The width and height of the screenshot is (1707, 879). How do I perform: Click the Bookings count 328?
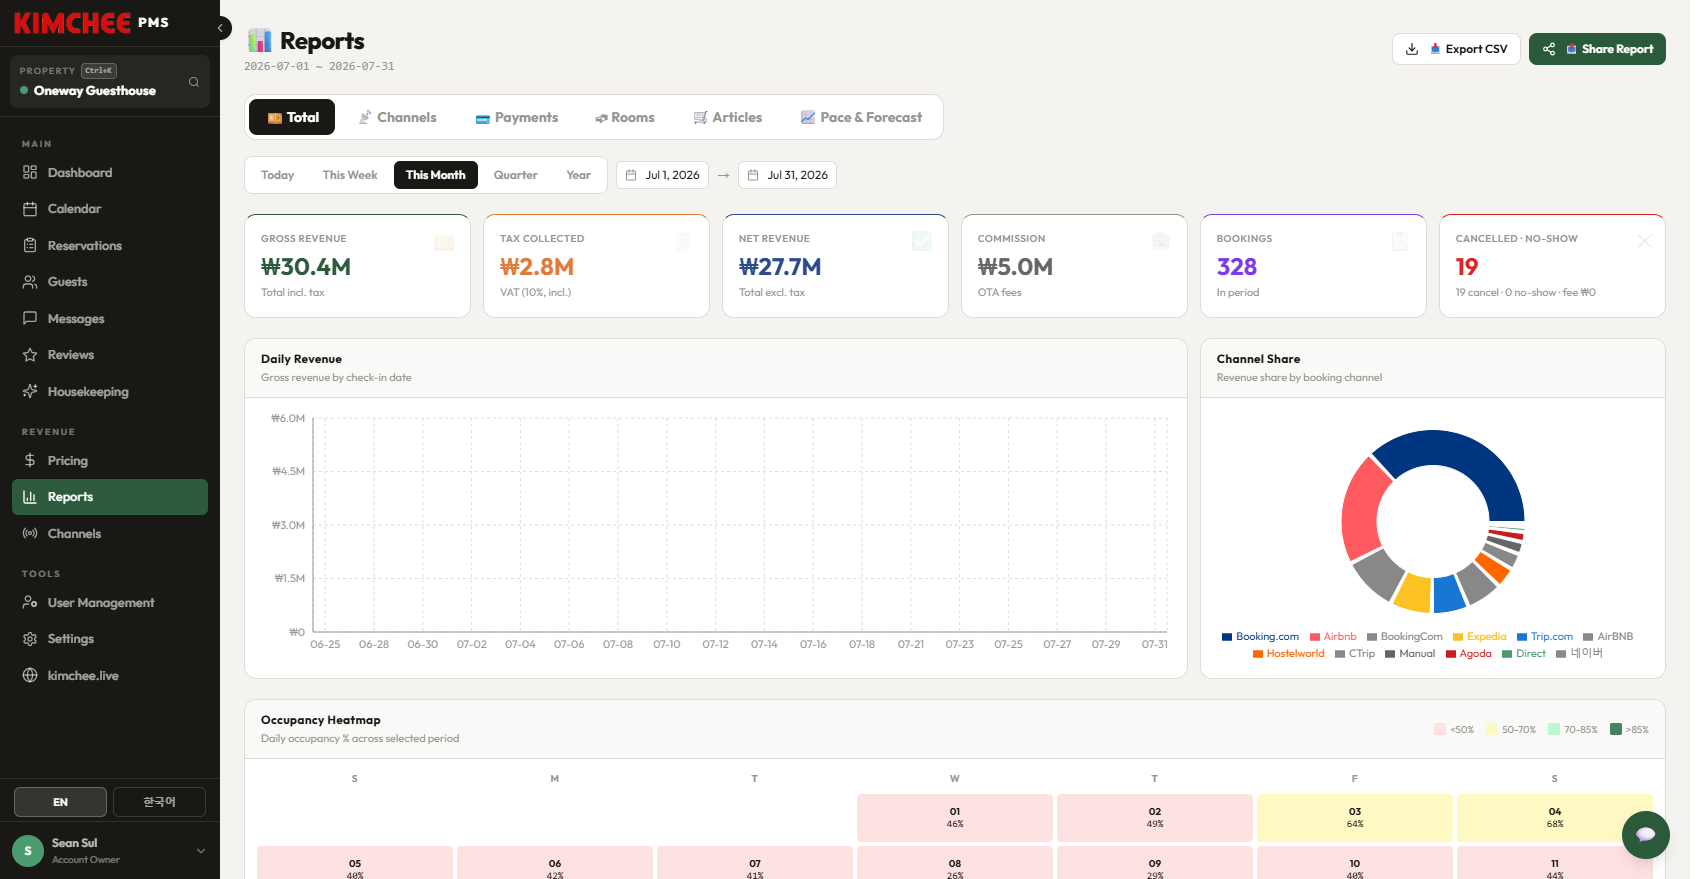[x=1237, y=267]
